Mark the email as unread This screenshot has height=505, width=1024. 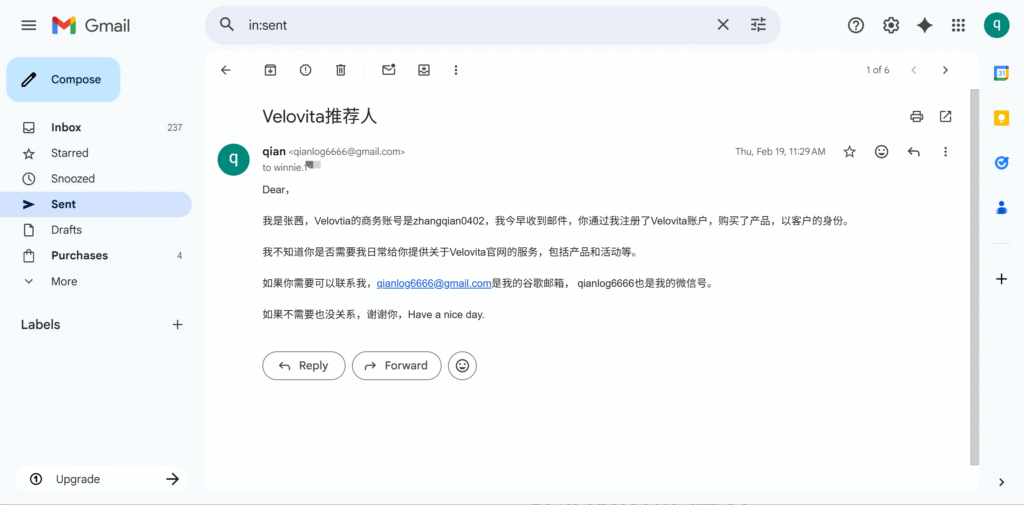point(389,70)
